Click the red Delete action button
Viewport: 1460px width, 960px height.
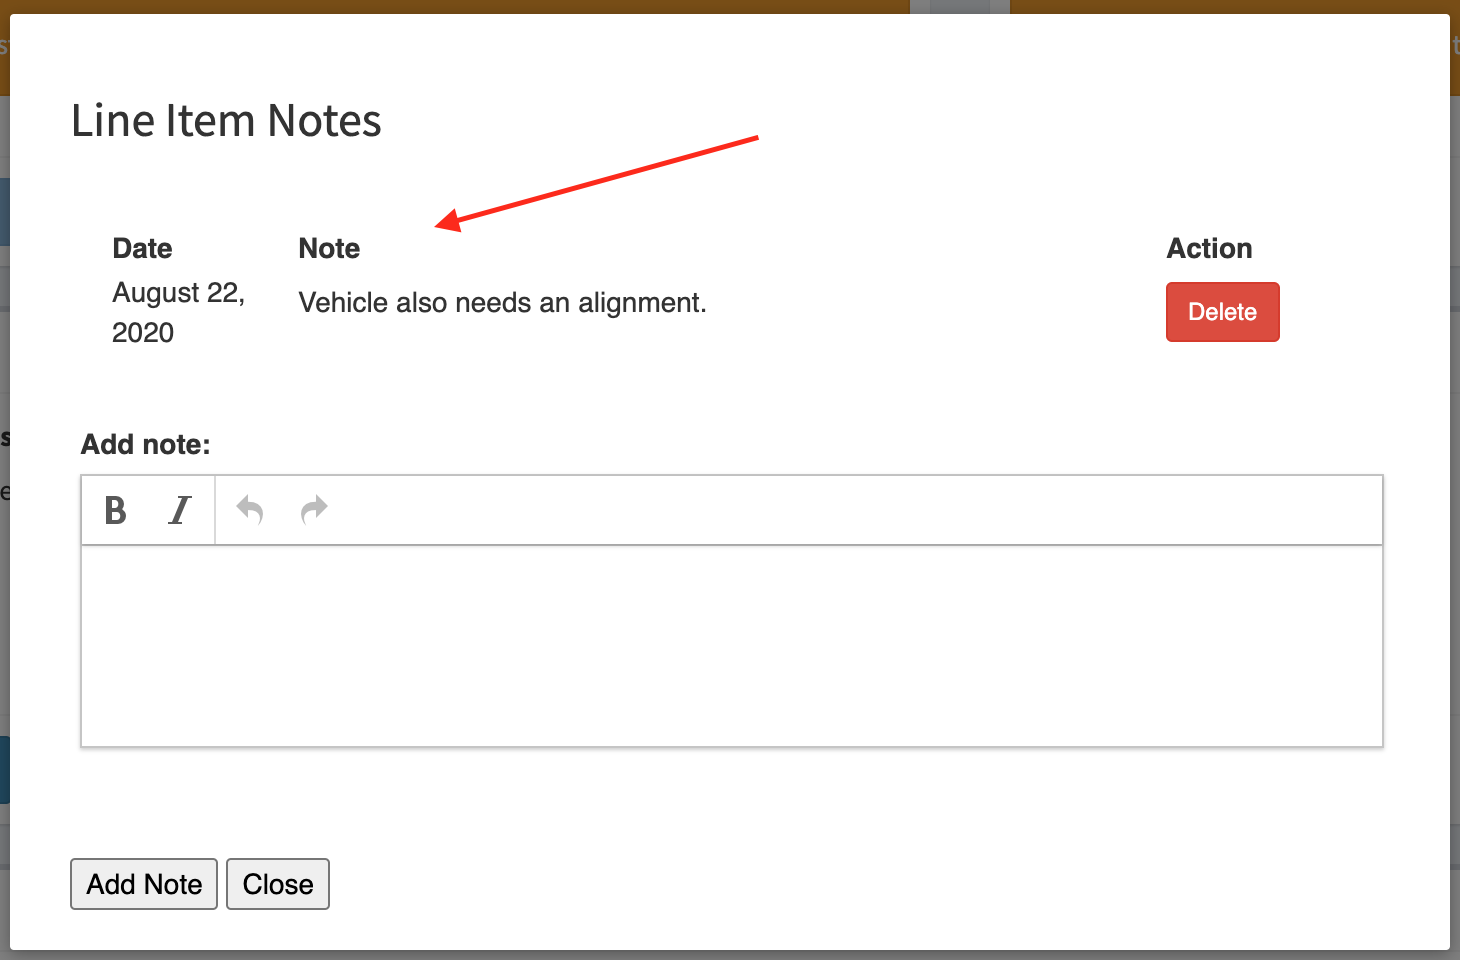[x=1222, y=311]
